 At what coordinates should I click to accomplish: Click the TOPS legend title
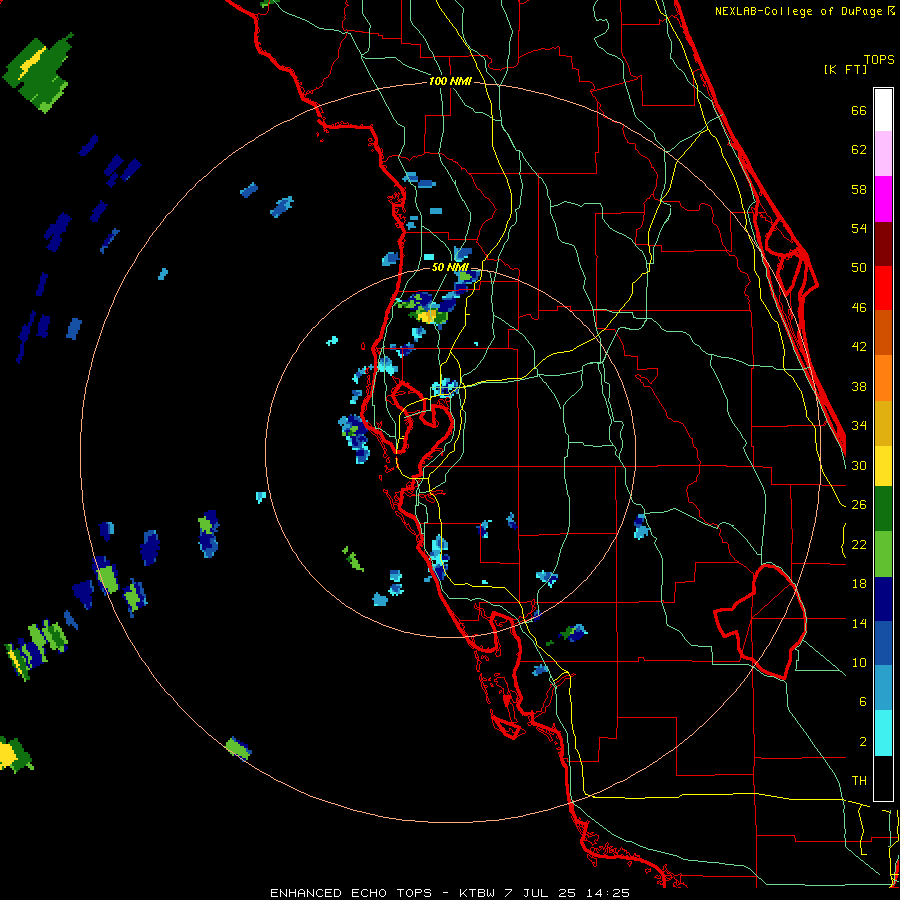pyautogui.click(x=879, y=60)
